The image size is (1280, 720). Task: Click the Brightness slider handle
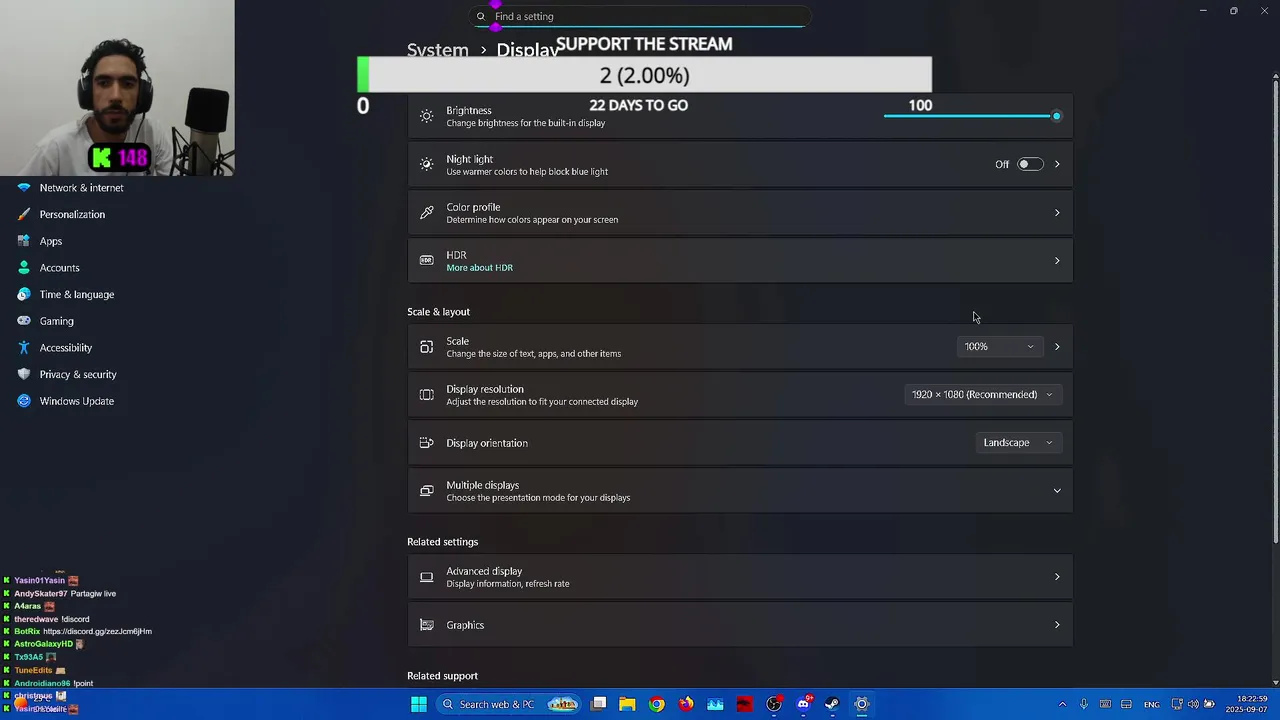[1056, 116]
